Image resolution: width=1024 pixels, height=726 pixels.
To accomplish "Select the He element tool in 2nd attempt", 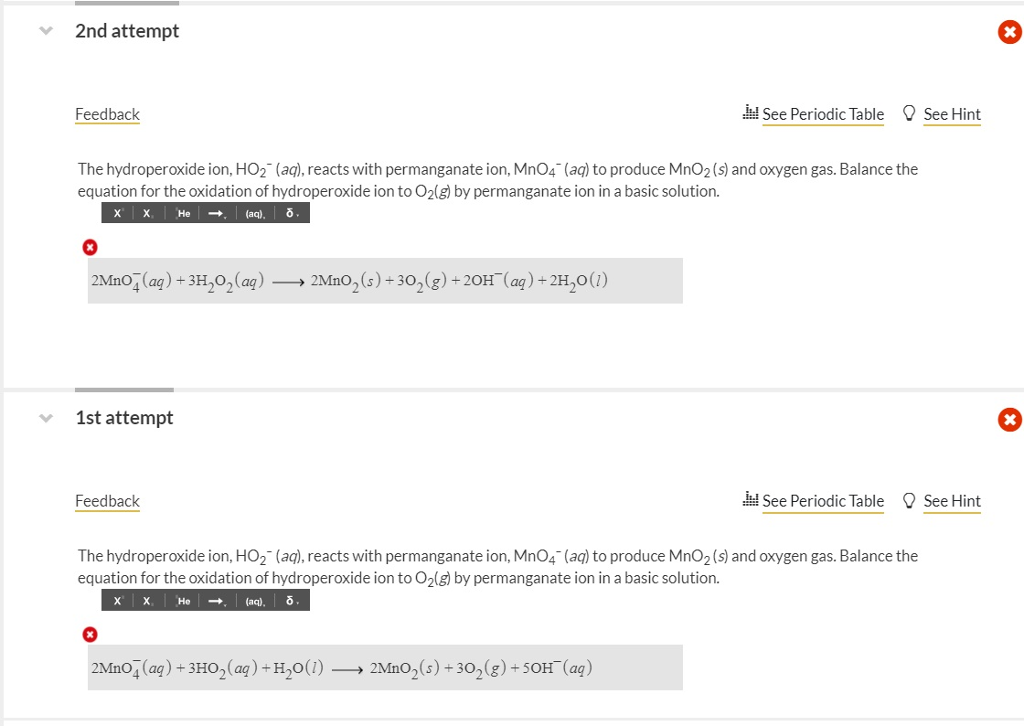I will pyautogui.click(x=183, y=214).
